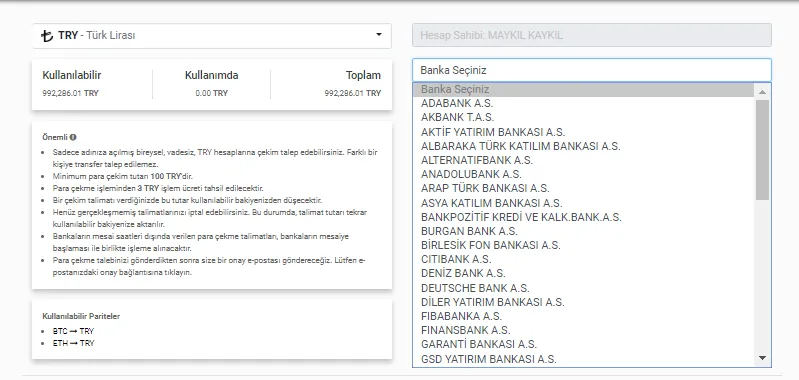The image size is (799, 380).
Task: Select GARANTİ BANKASI A.S.
Action: (583, 344)
